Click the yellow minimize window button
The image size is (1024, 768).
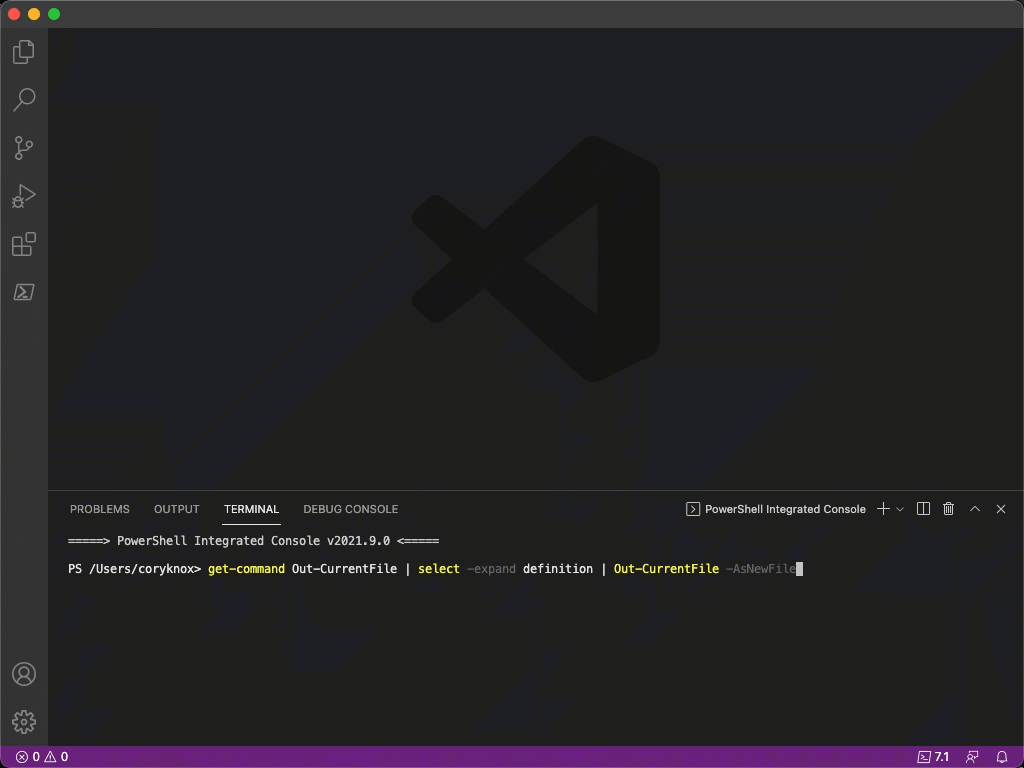[34, 14]
